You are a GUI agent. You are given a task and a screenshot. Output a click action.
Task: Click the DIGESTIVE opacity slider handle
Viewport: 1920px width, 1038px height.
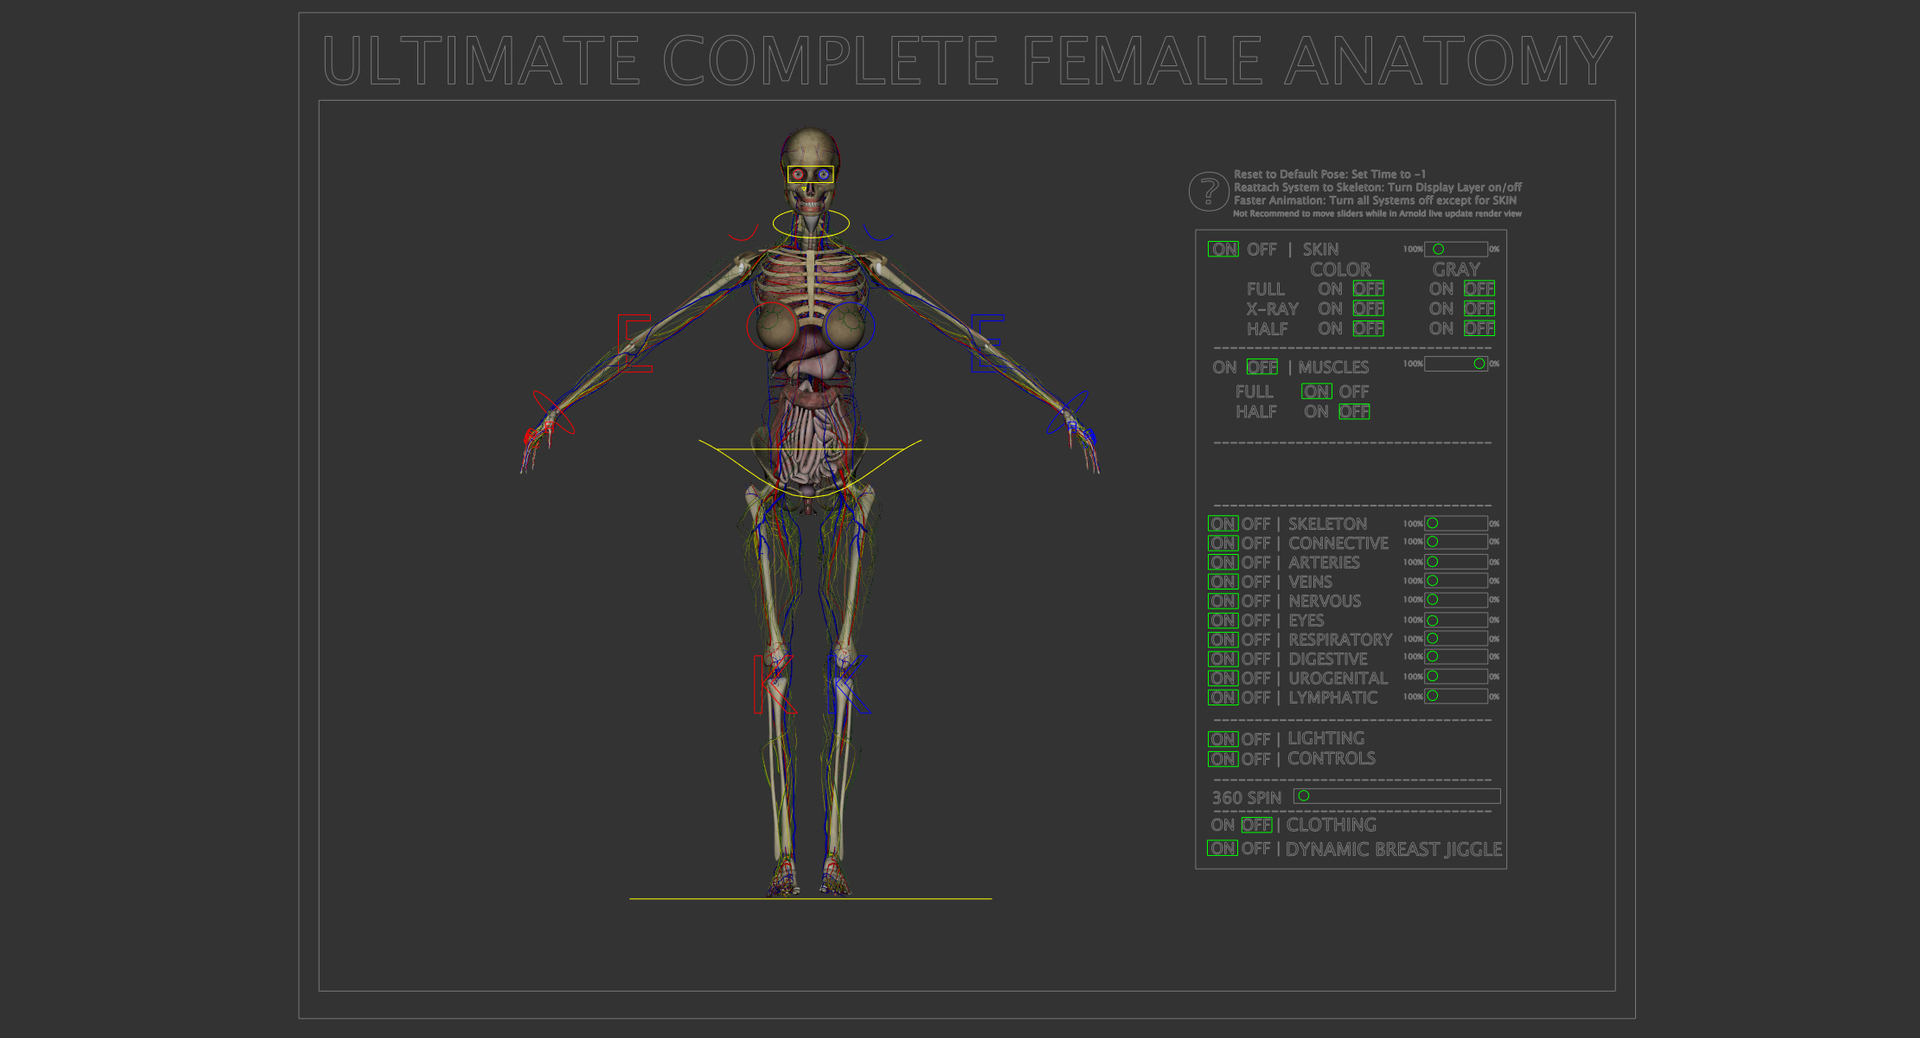pos(1432,657)
